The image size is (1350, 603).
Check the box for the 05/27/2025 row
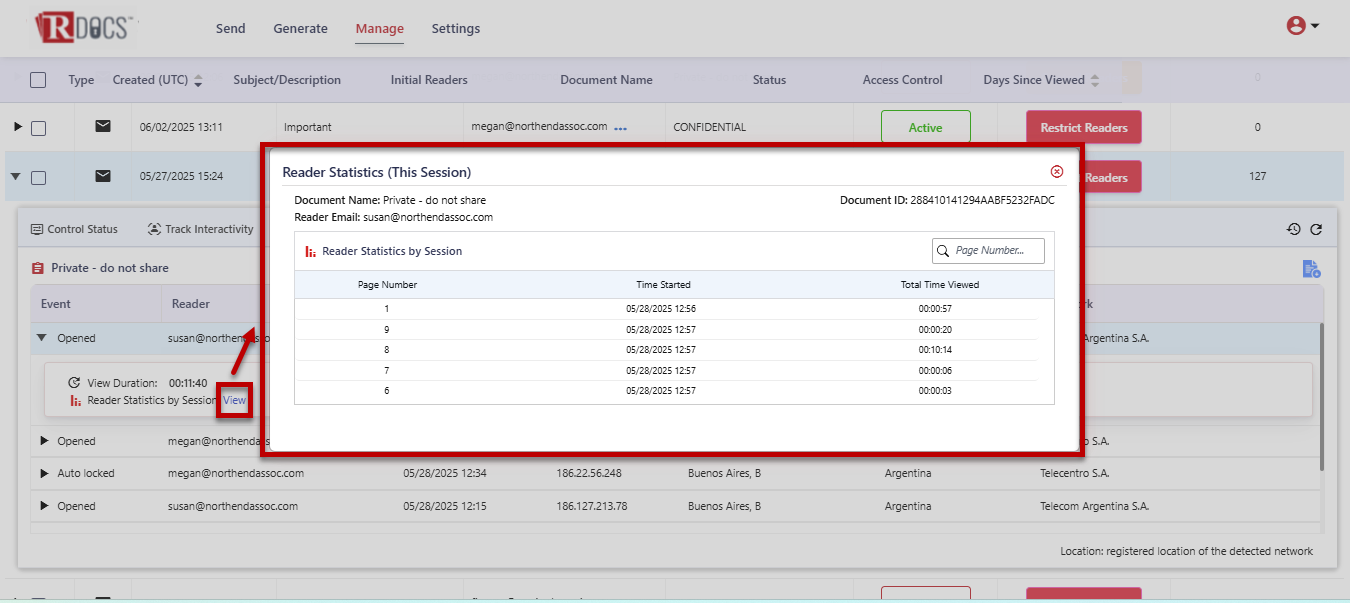pyautogui.click(x=38, y=178)
